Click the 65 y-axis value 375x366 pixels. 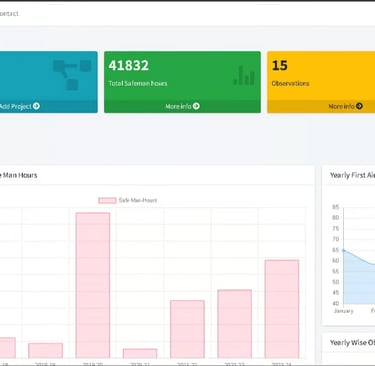[x=335, y=250]
